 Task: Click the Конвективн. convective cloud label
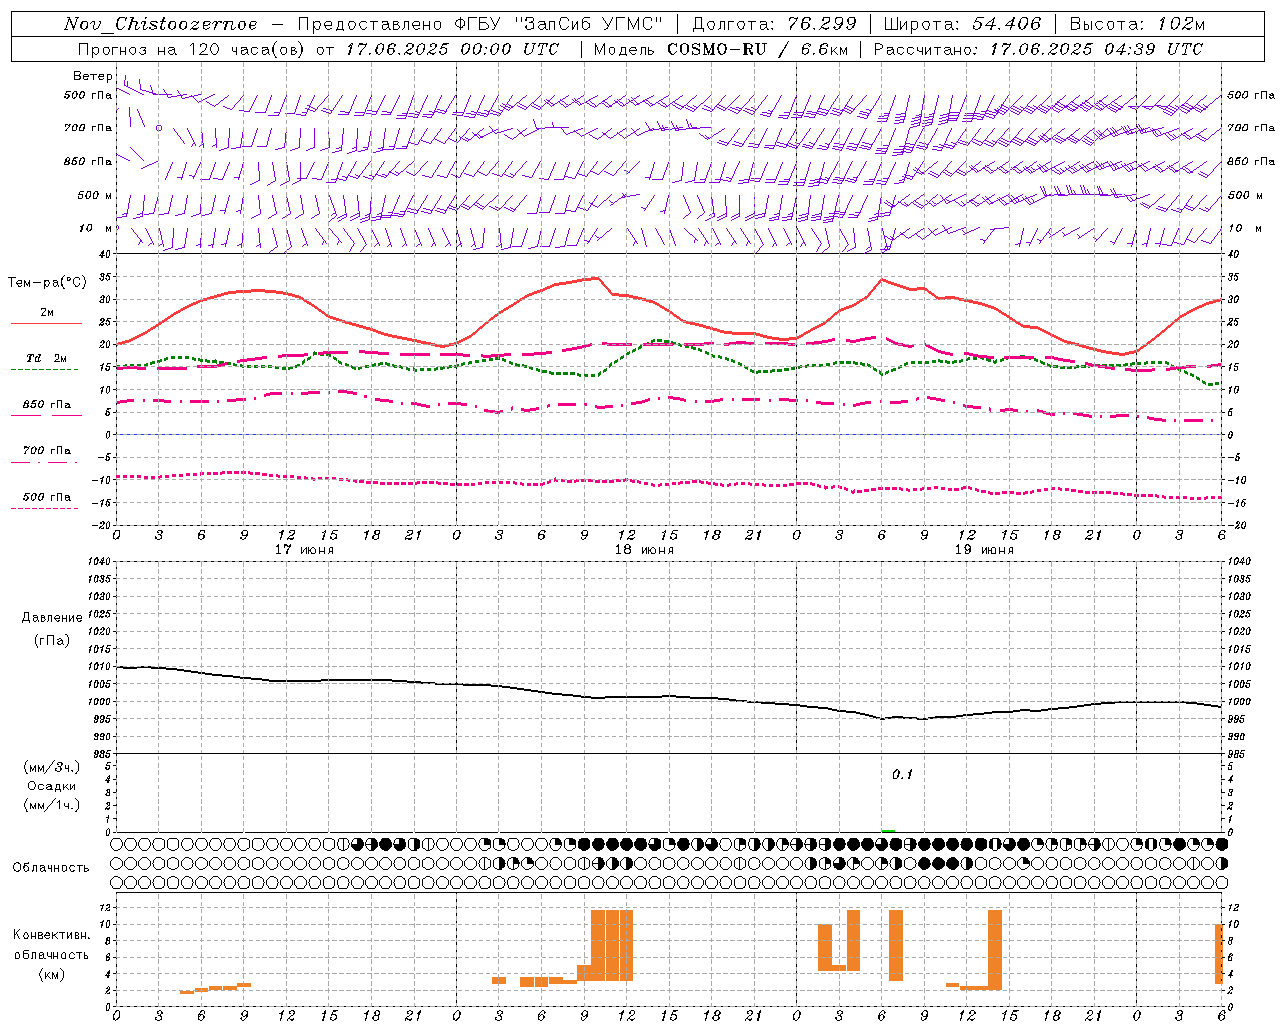52,934
